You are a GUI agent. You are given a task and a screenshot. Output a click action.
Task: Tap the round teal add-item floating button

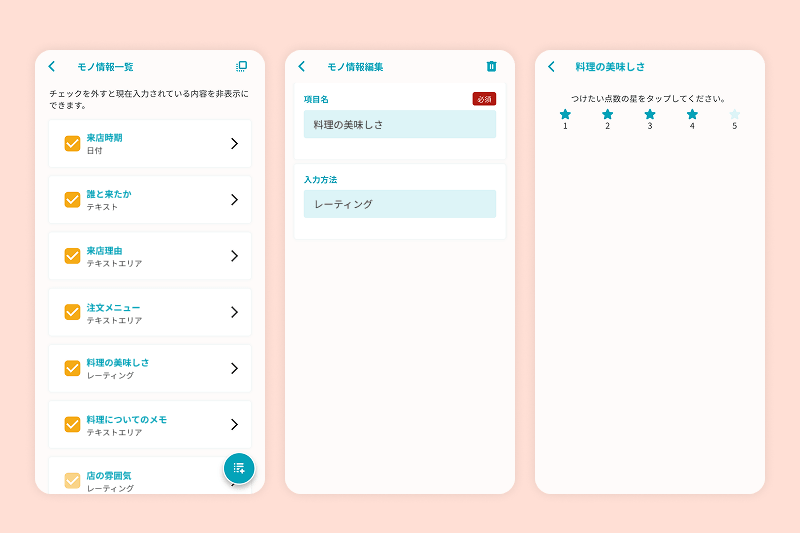[x=239, y=468]
